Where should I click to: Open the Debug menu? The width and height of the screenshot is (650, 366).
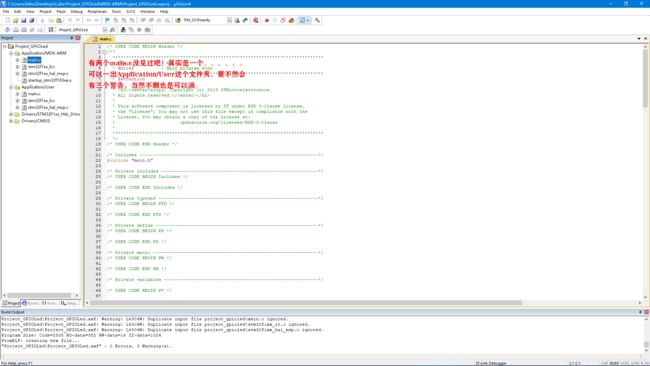coord(77,12)
